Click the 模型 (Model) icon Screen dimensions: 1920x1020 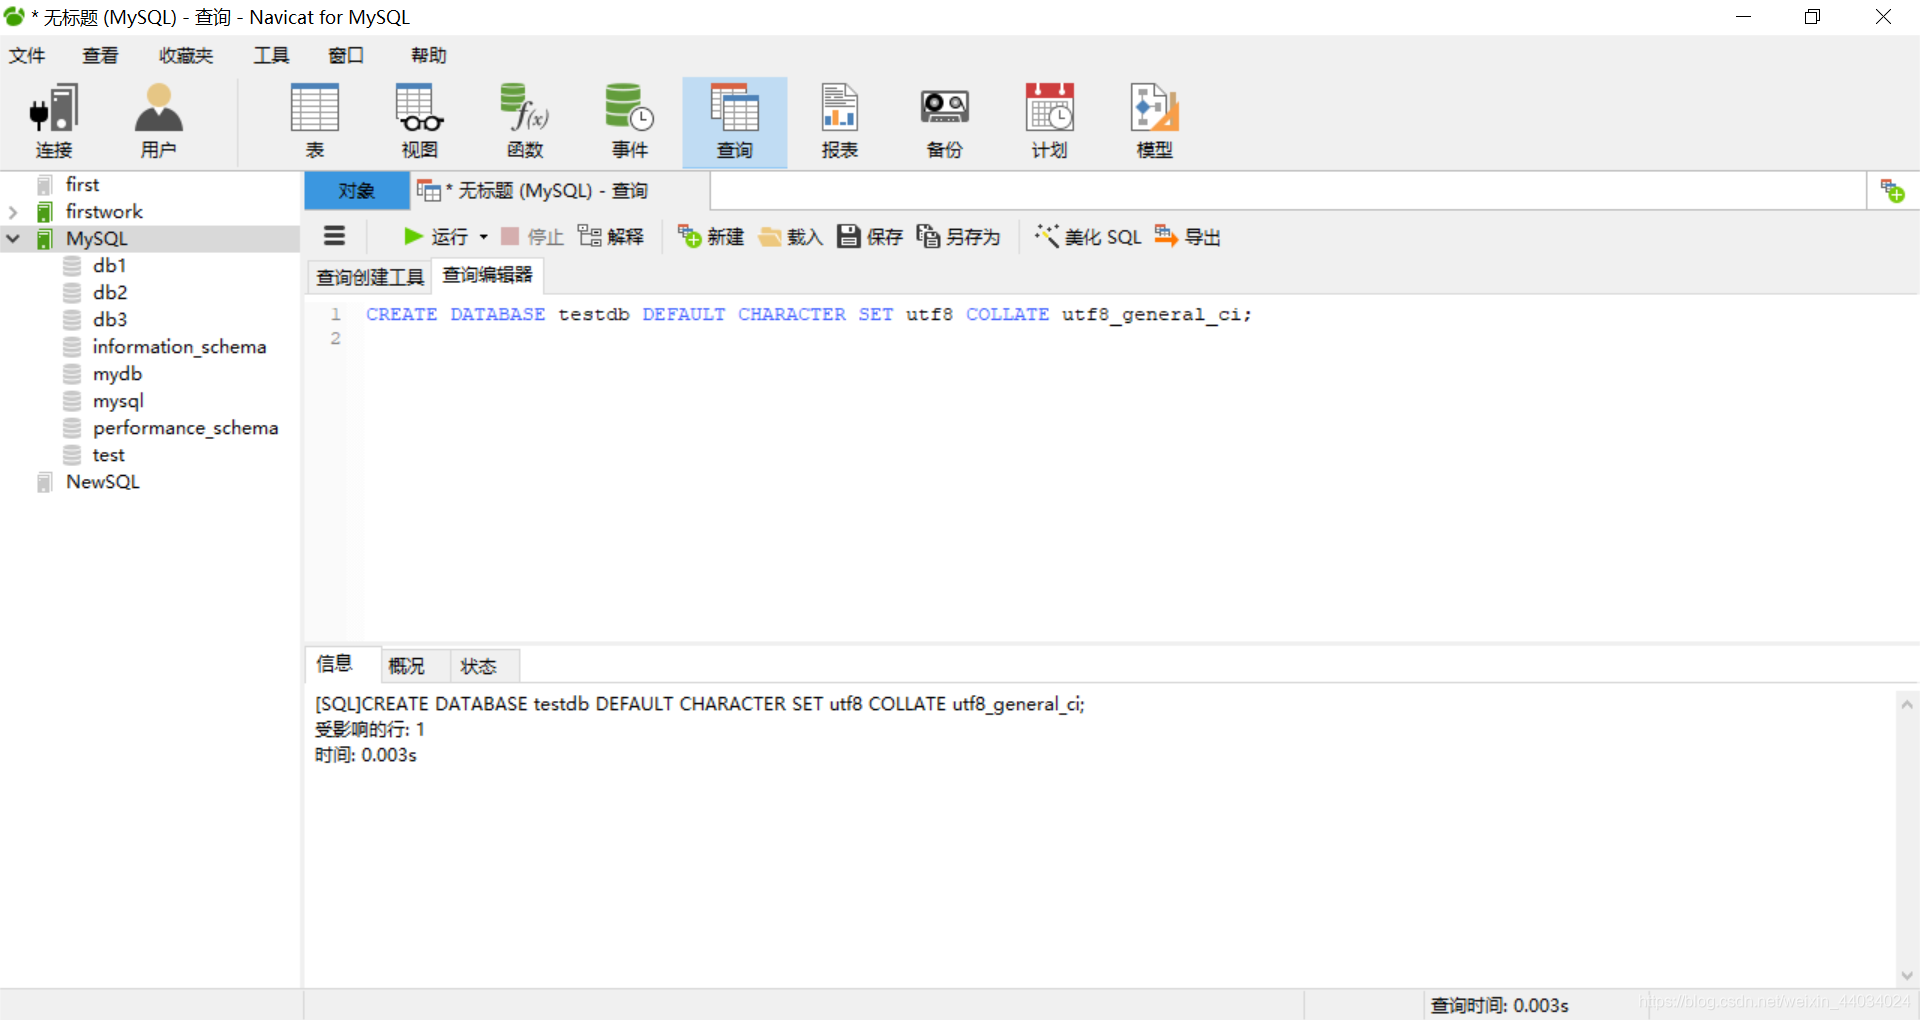coord(1155,121)
